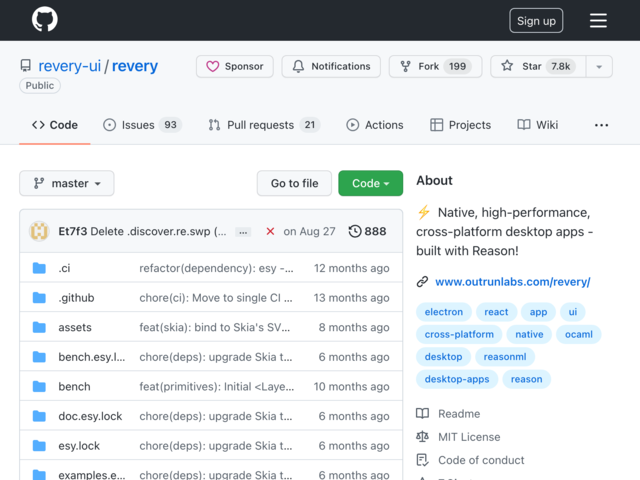
Task: Go to the Actions tab
Action: 375,125
